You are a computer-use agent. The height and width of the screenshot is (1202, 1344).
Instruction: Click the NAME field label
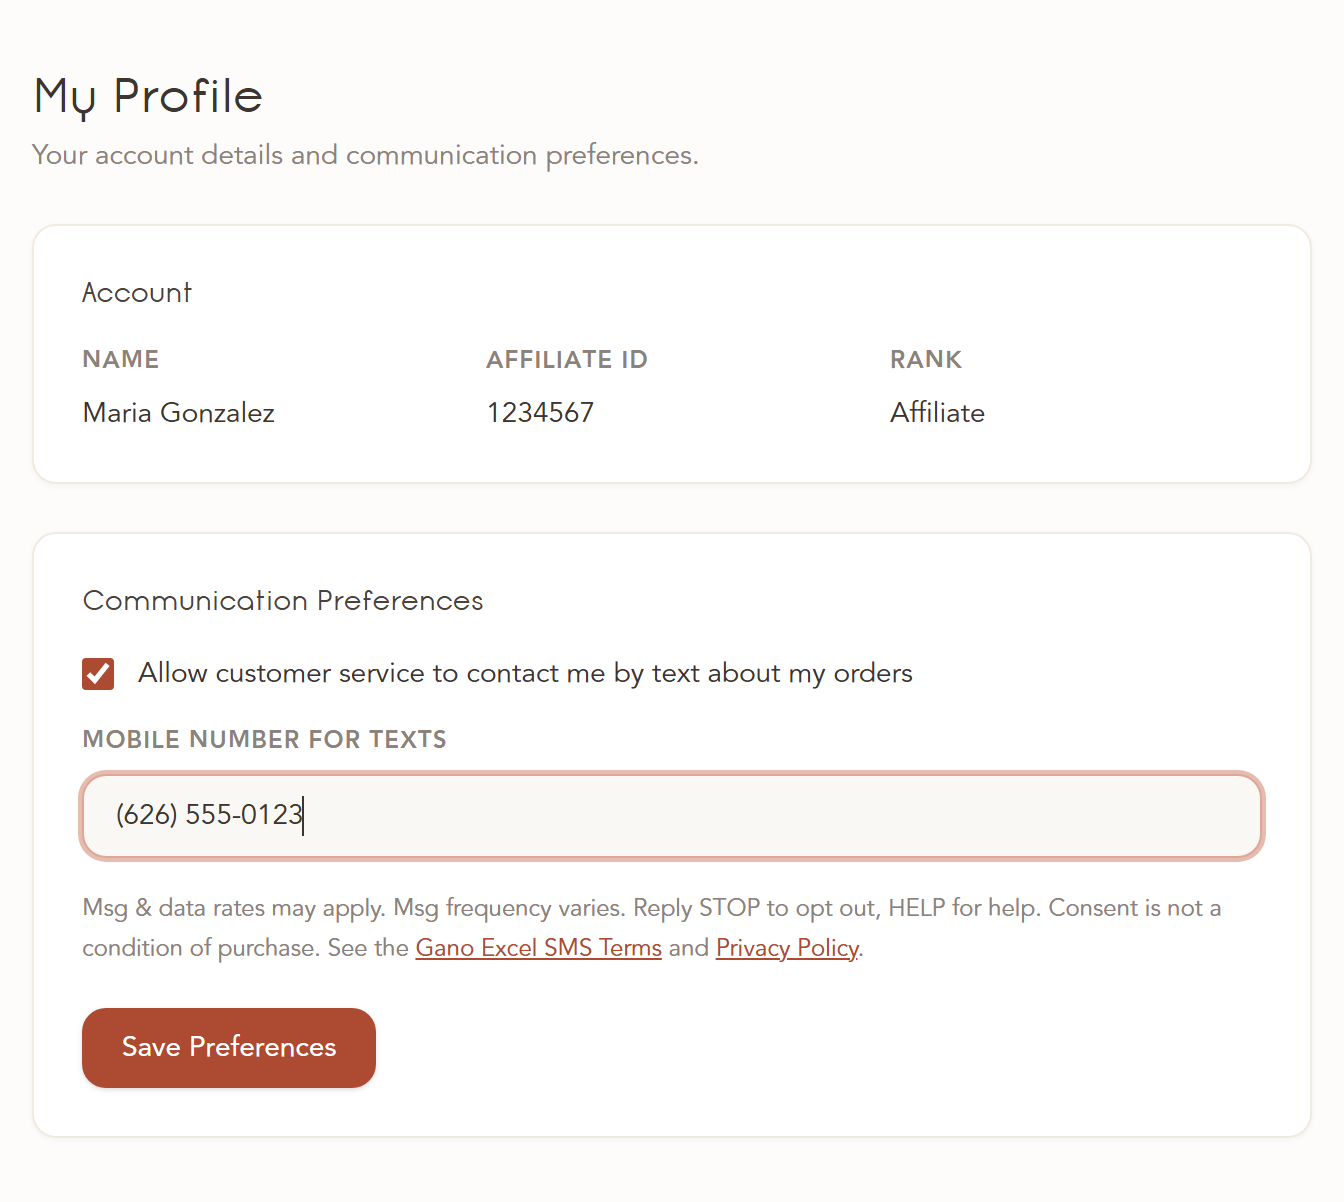[x=121, y=360]
